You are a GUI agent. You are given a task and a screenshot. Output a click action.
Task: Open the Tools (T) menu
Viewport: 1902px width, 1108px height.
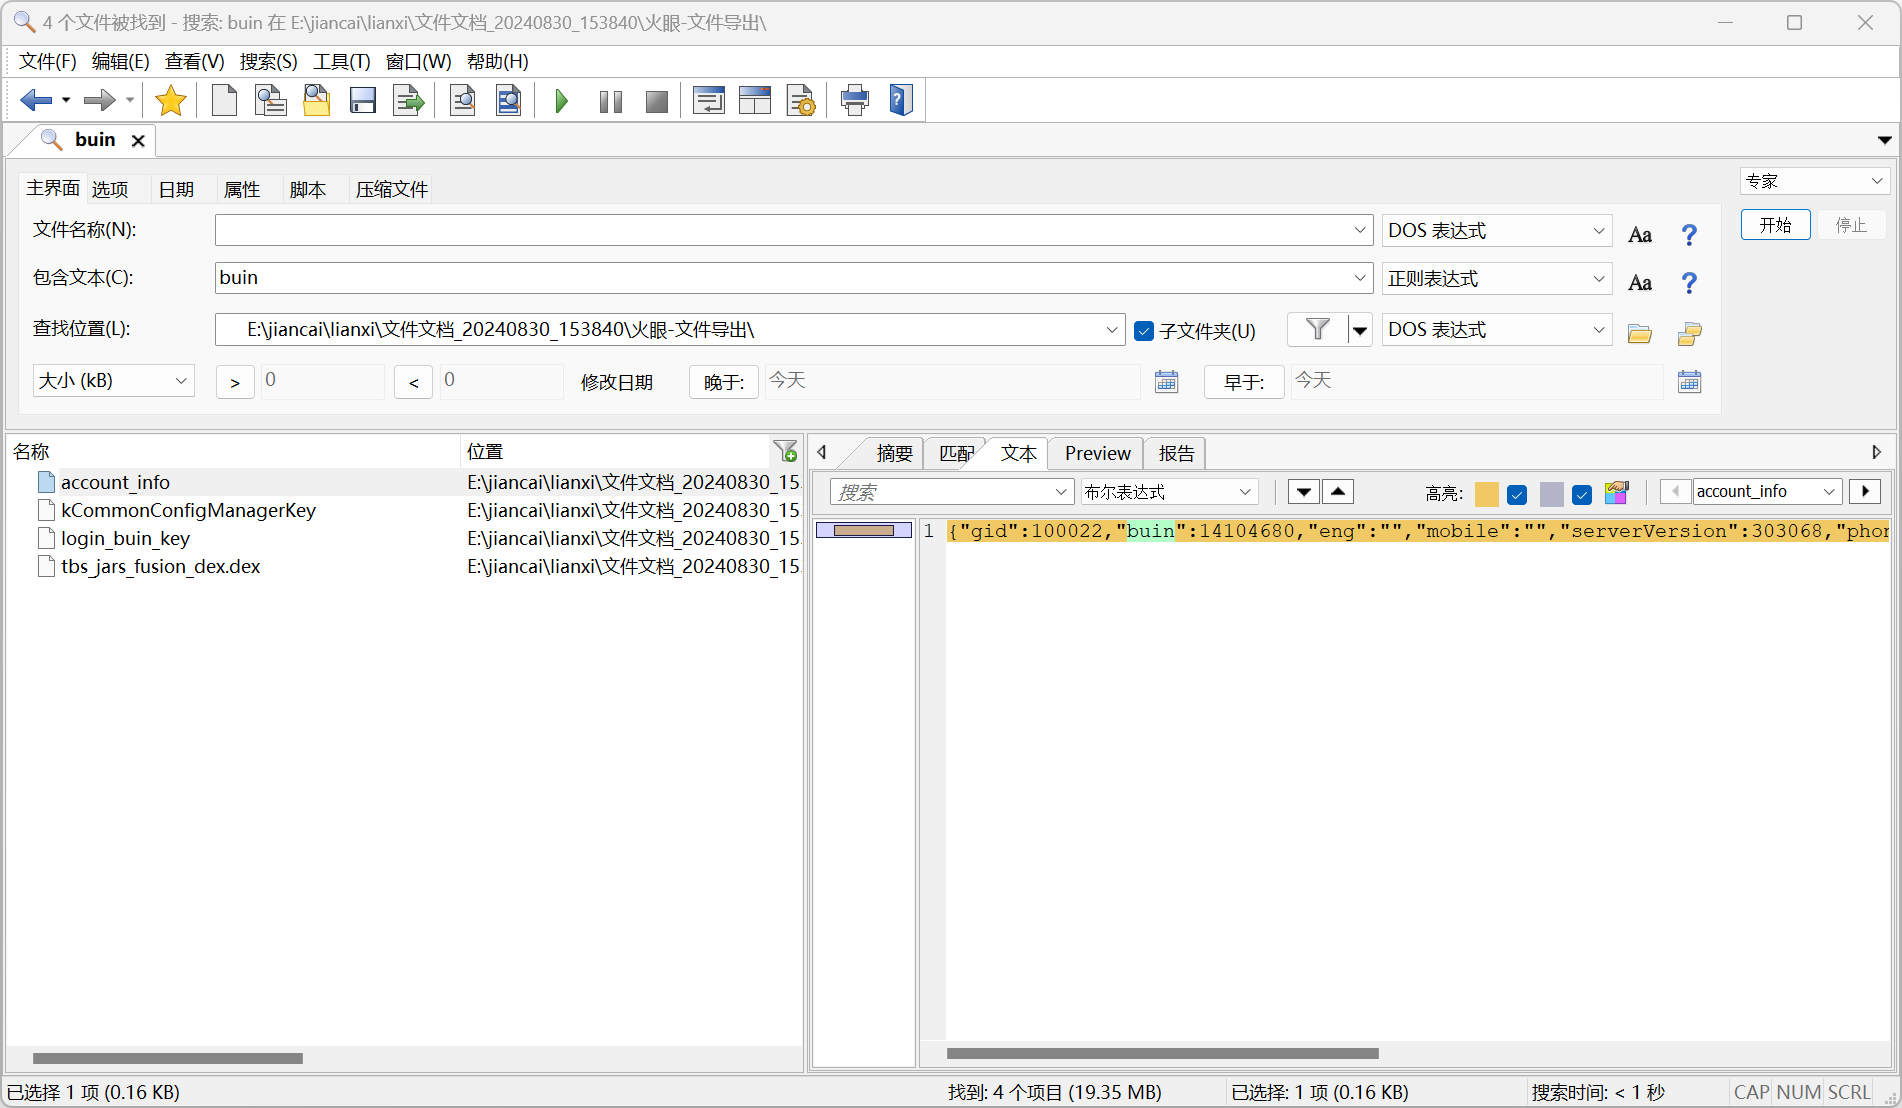point(341,62)
